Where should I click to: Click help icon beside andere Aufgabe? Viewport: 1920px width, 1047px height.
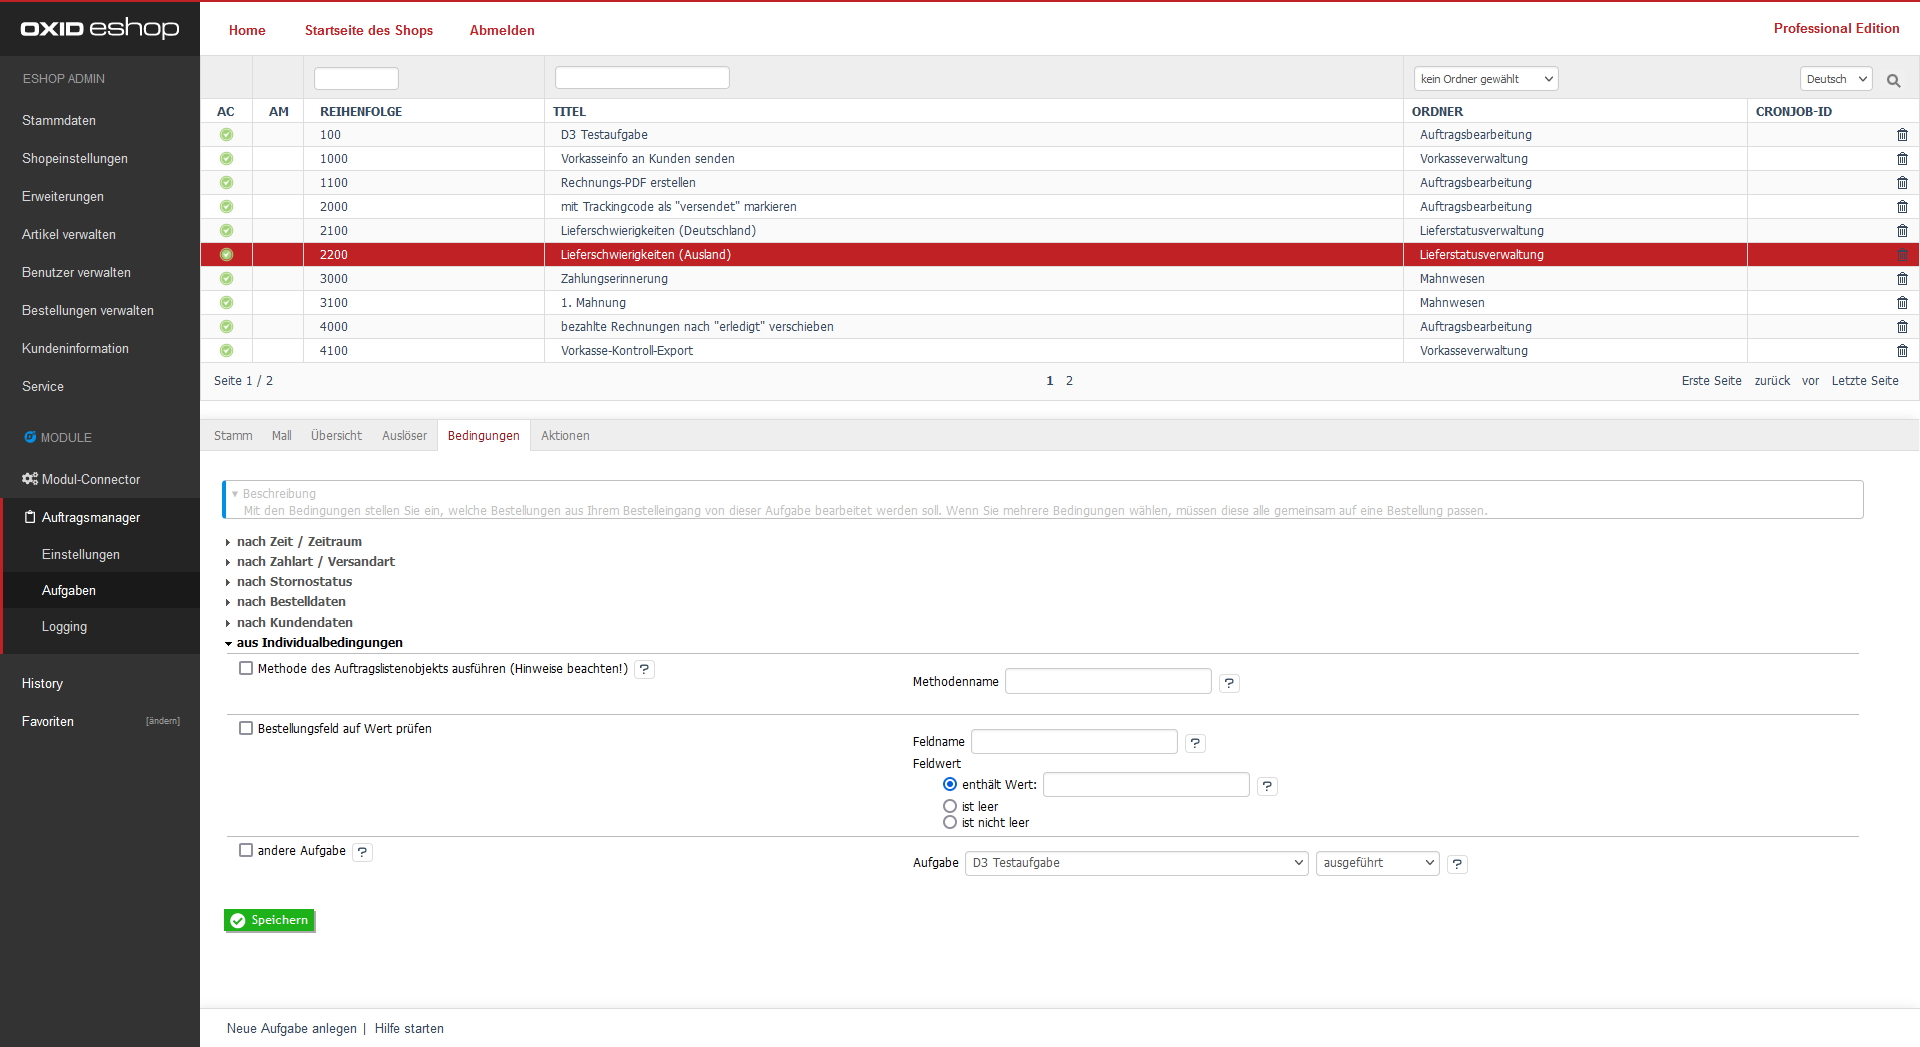tap(362, 852)
